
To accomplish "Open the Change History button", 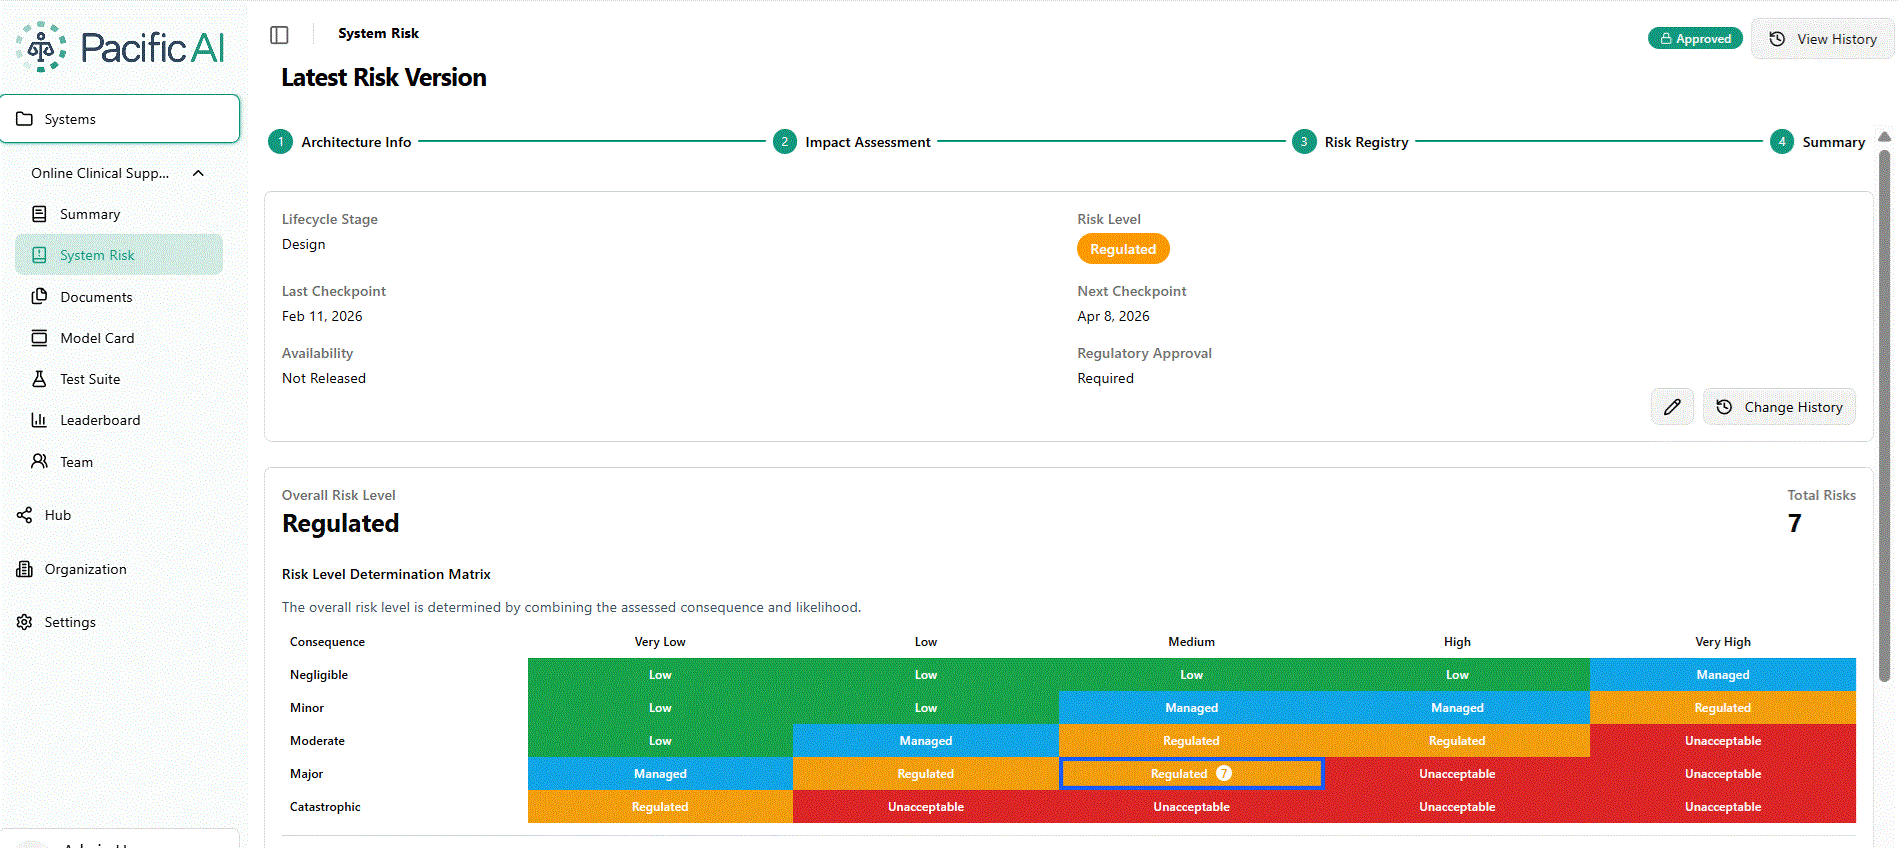I will point(1779,407).
